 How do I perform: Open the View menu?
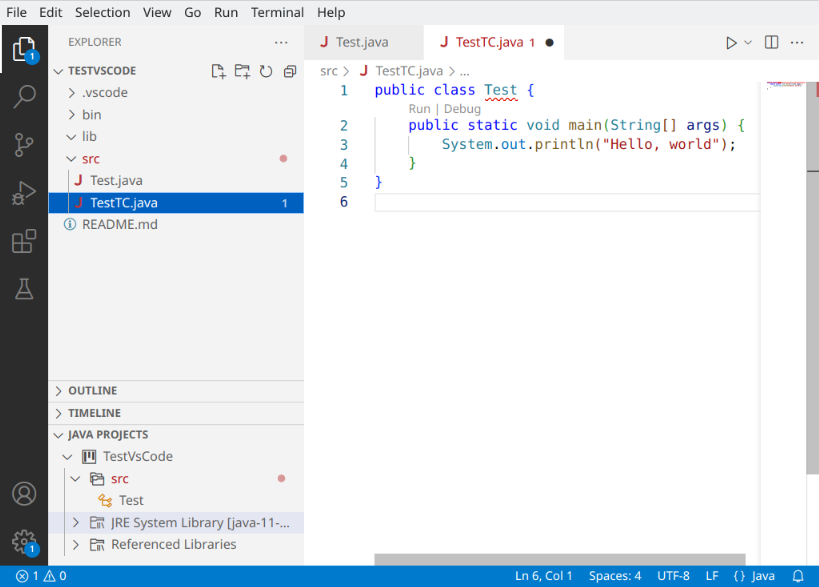coord(157,13)
